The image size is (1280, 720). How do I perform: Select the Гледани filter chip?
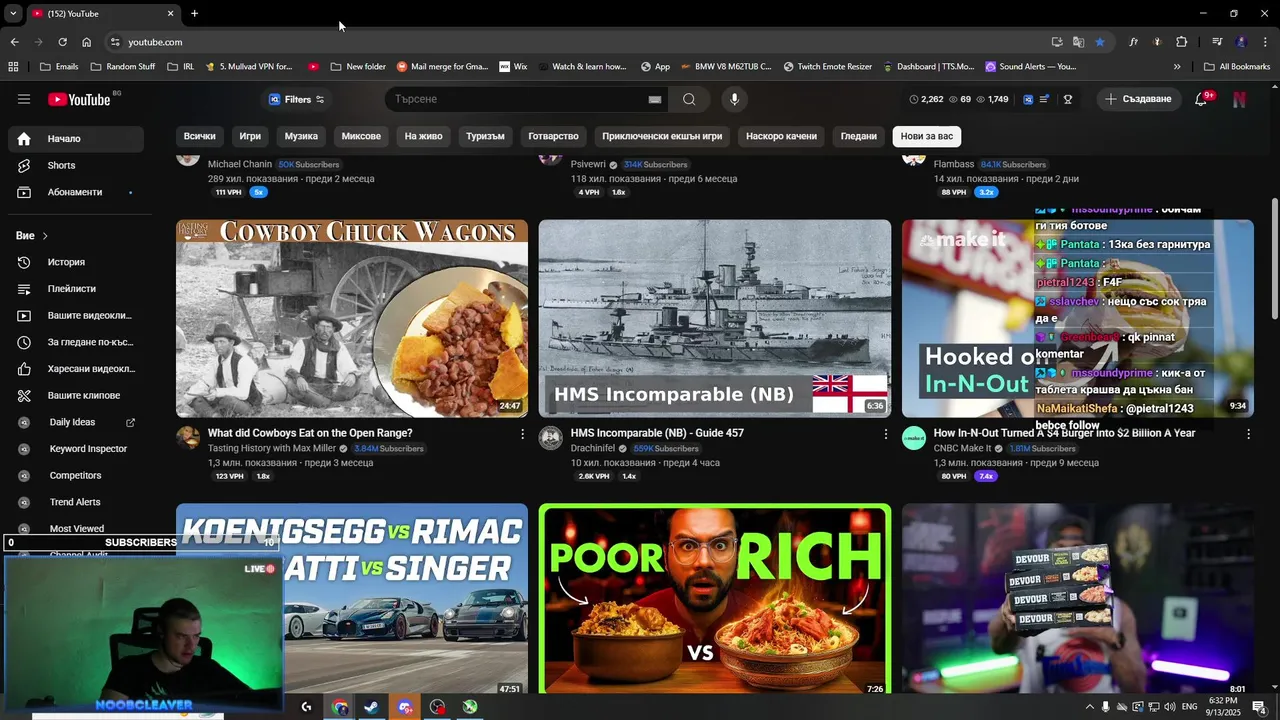pyautogui.click(x=858, y=136)
